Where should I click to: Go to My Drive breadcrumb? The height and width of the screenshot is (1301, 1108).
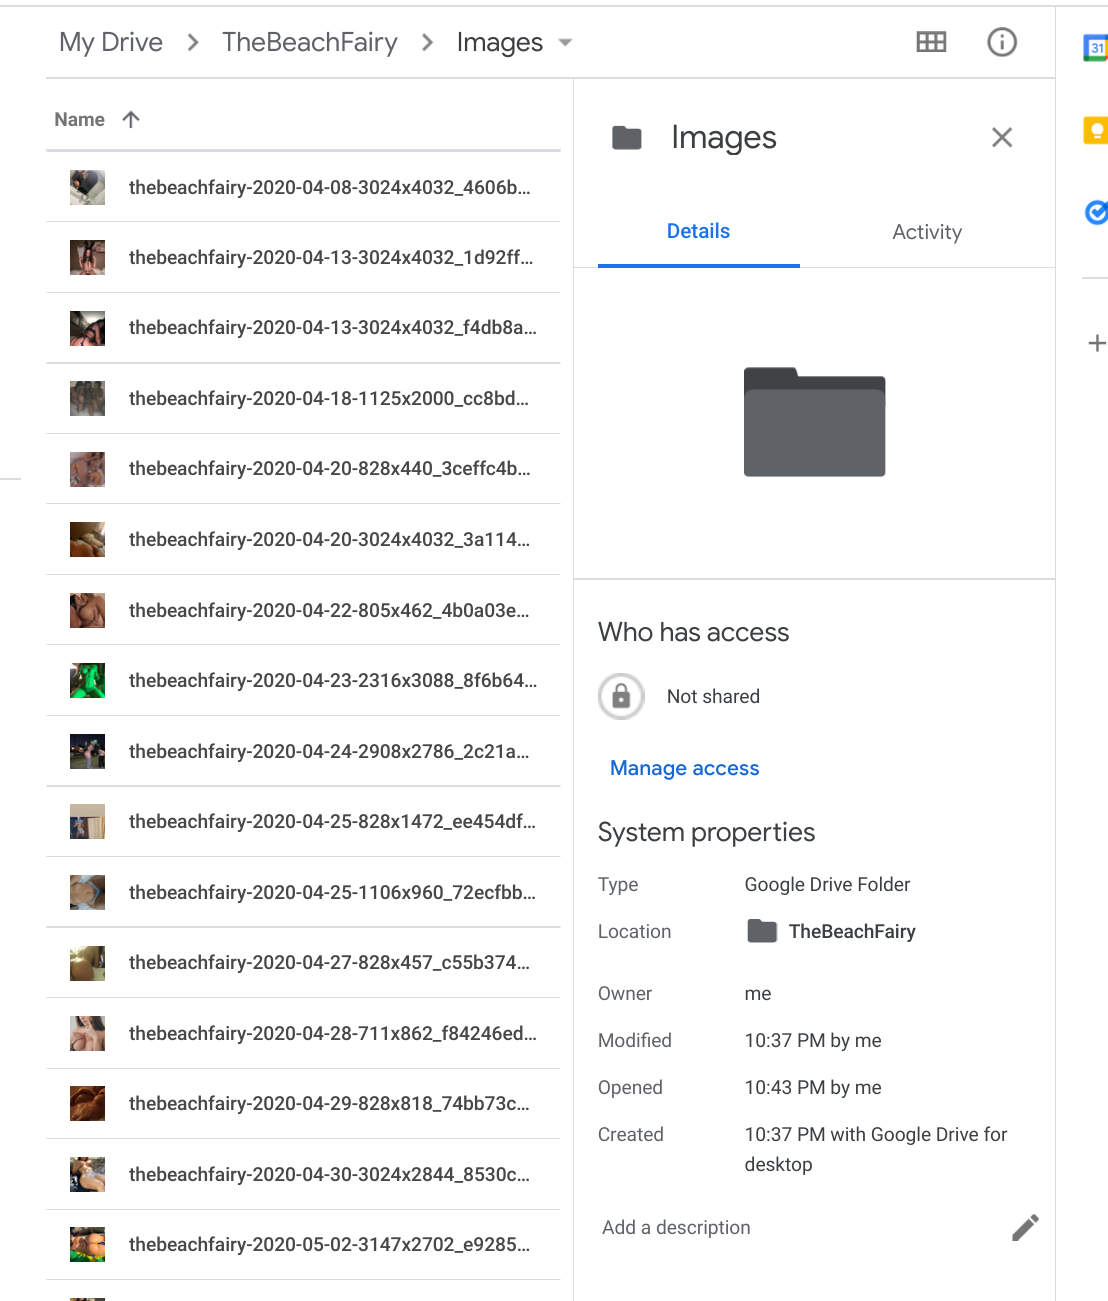(111, 42)
